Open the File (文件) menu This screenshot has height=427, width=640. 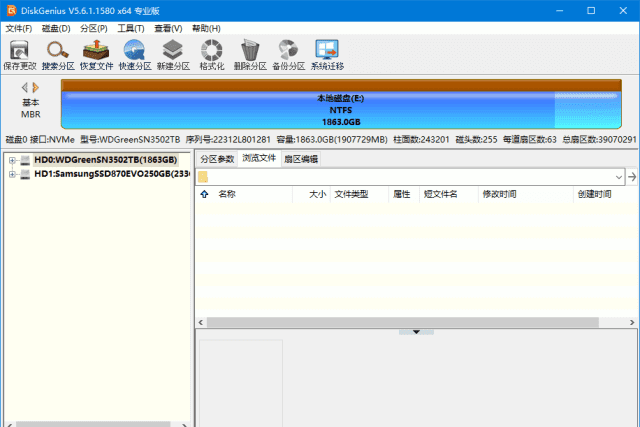click(x=19, y=28)
